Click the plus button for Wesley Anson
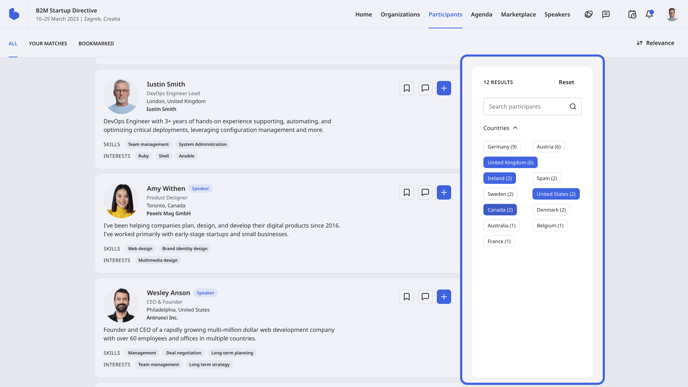Image resolution: width=688 pixels, height=387 pixels. tap(444, 297)
